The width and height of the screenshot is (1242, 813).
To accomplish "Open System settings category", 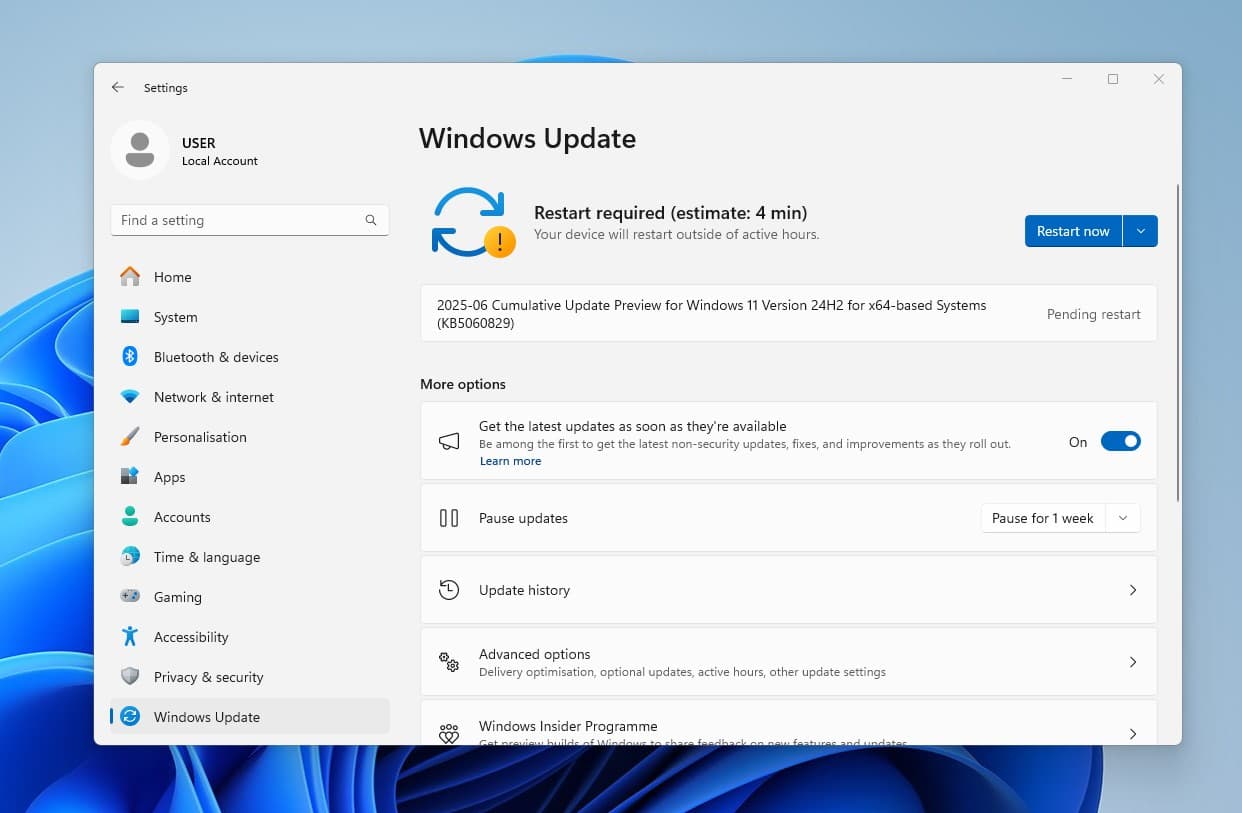I will click(x=249, y=317).
